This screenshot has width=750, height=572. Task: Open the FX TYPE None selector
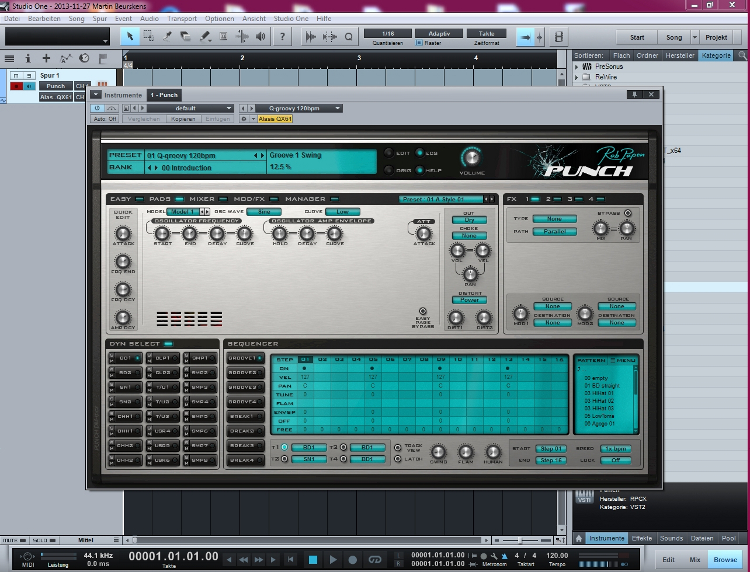coord(554,219)
